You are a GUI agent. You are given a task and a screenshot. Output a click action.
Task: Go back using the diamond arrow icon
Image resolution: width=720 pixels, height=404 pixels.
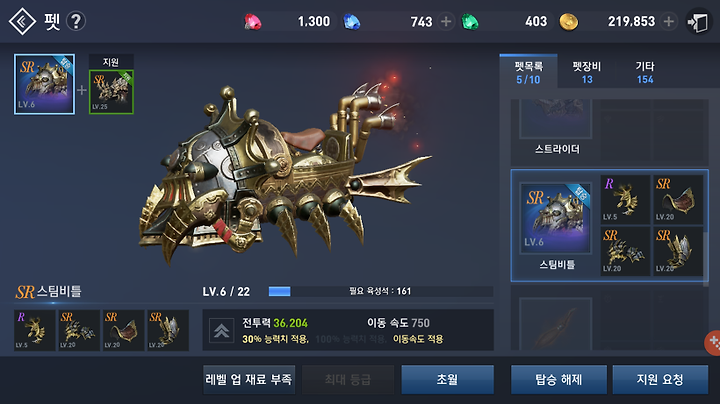pyautogui.click(x=22, y=21)
